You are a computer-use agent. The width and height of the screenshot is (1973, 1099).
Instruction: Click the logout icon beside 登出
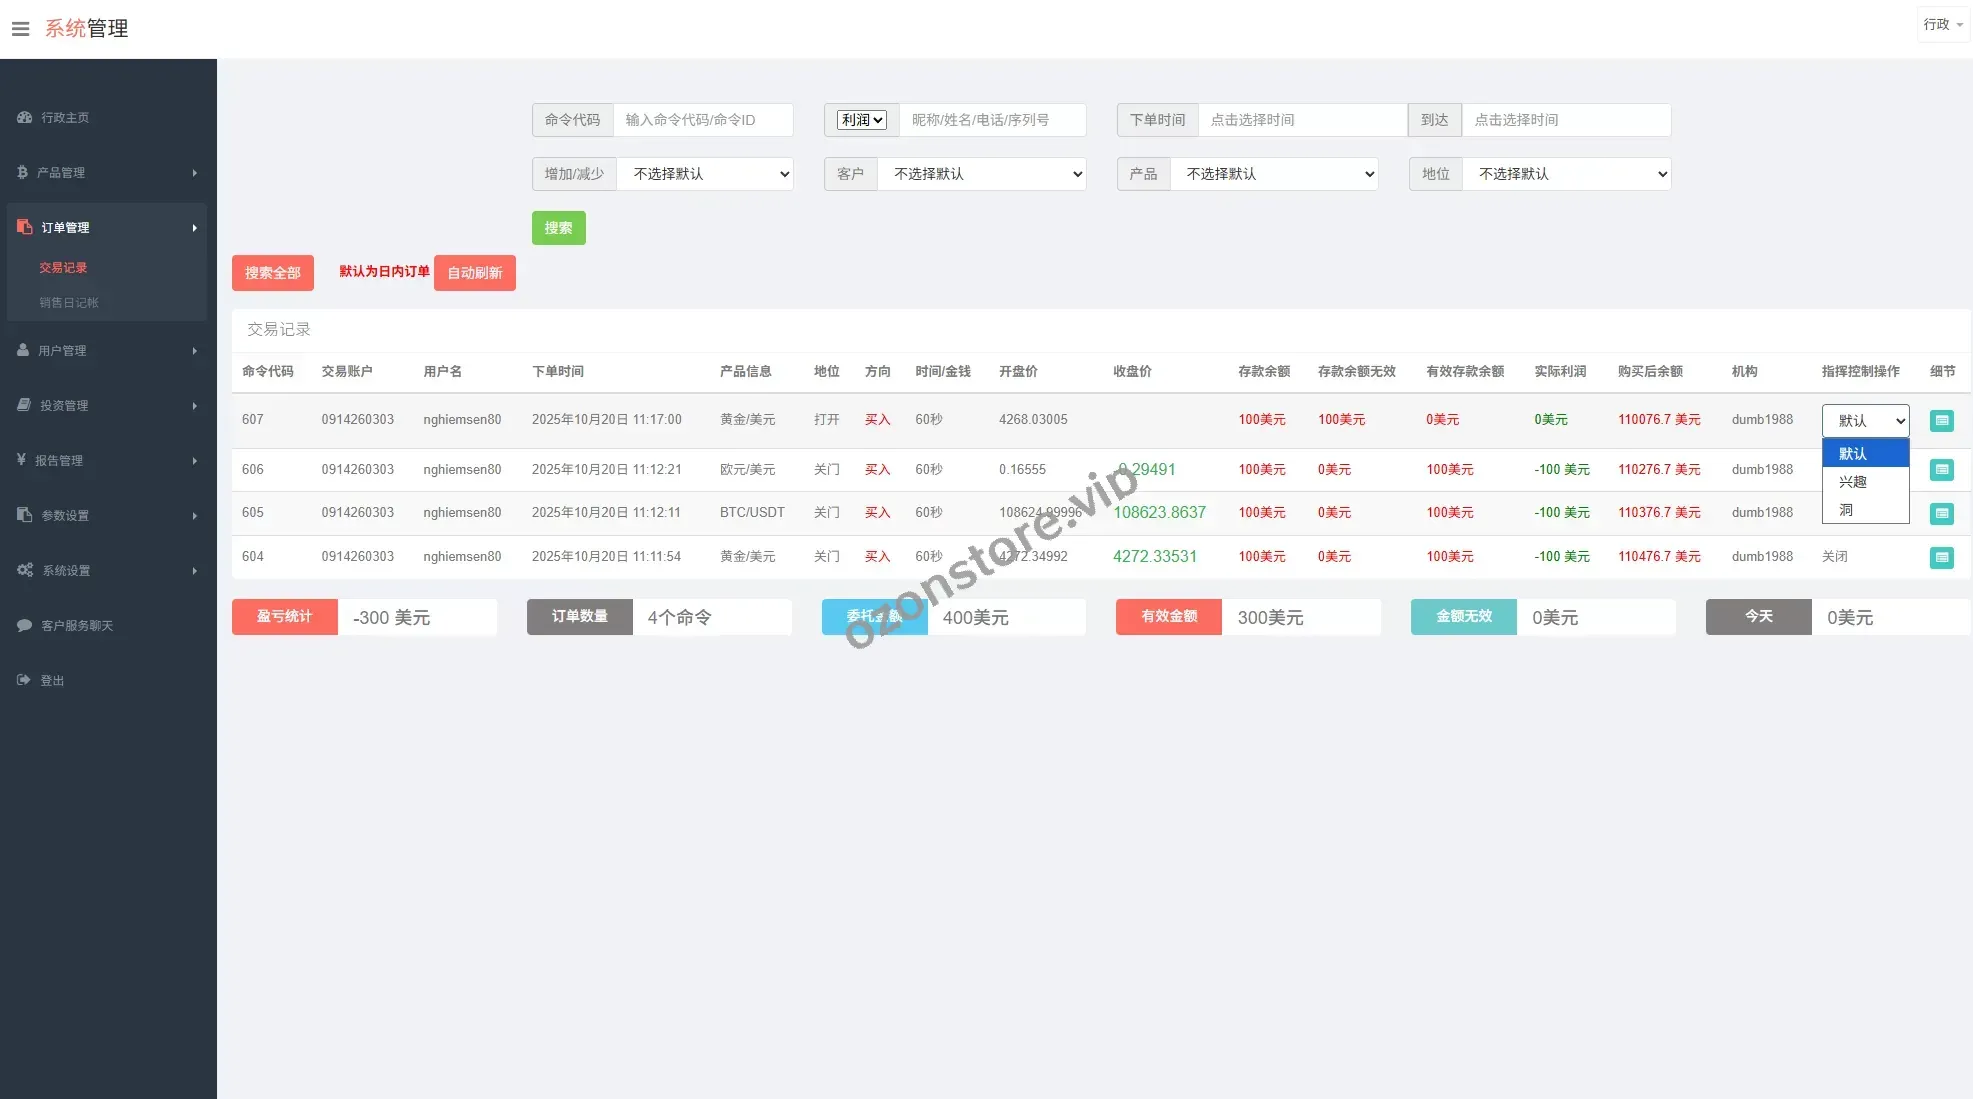point(24,680)
